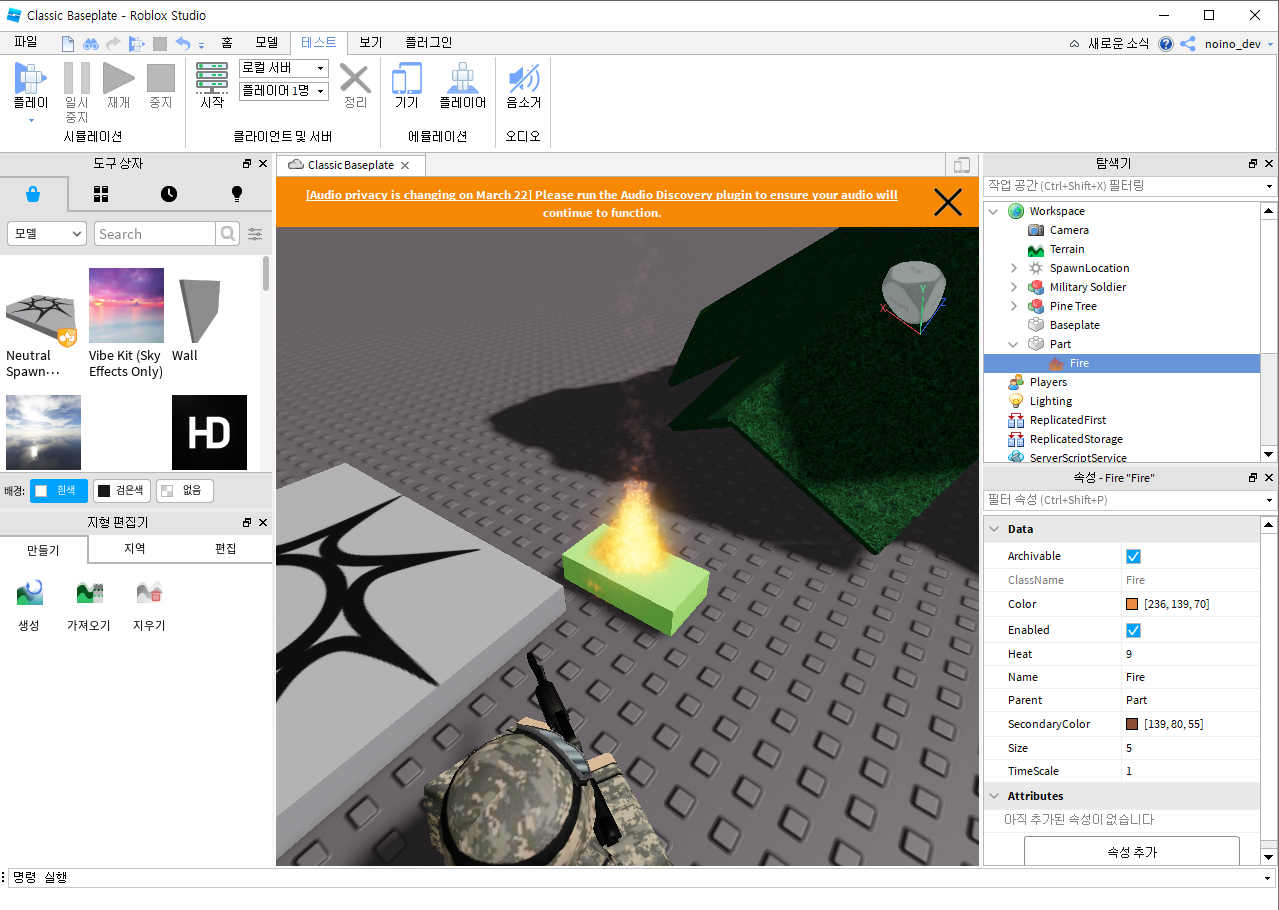This screenshot has height=910, width=1279.
Task: Open the 플레이어 1명 dropdown
Action: 284,91
